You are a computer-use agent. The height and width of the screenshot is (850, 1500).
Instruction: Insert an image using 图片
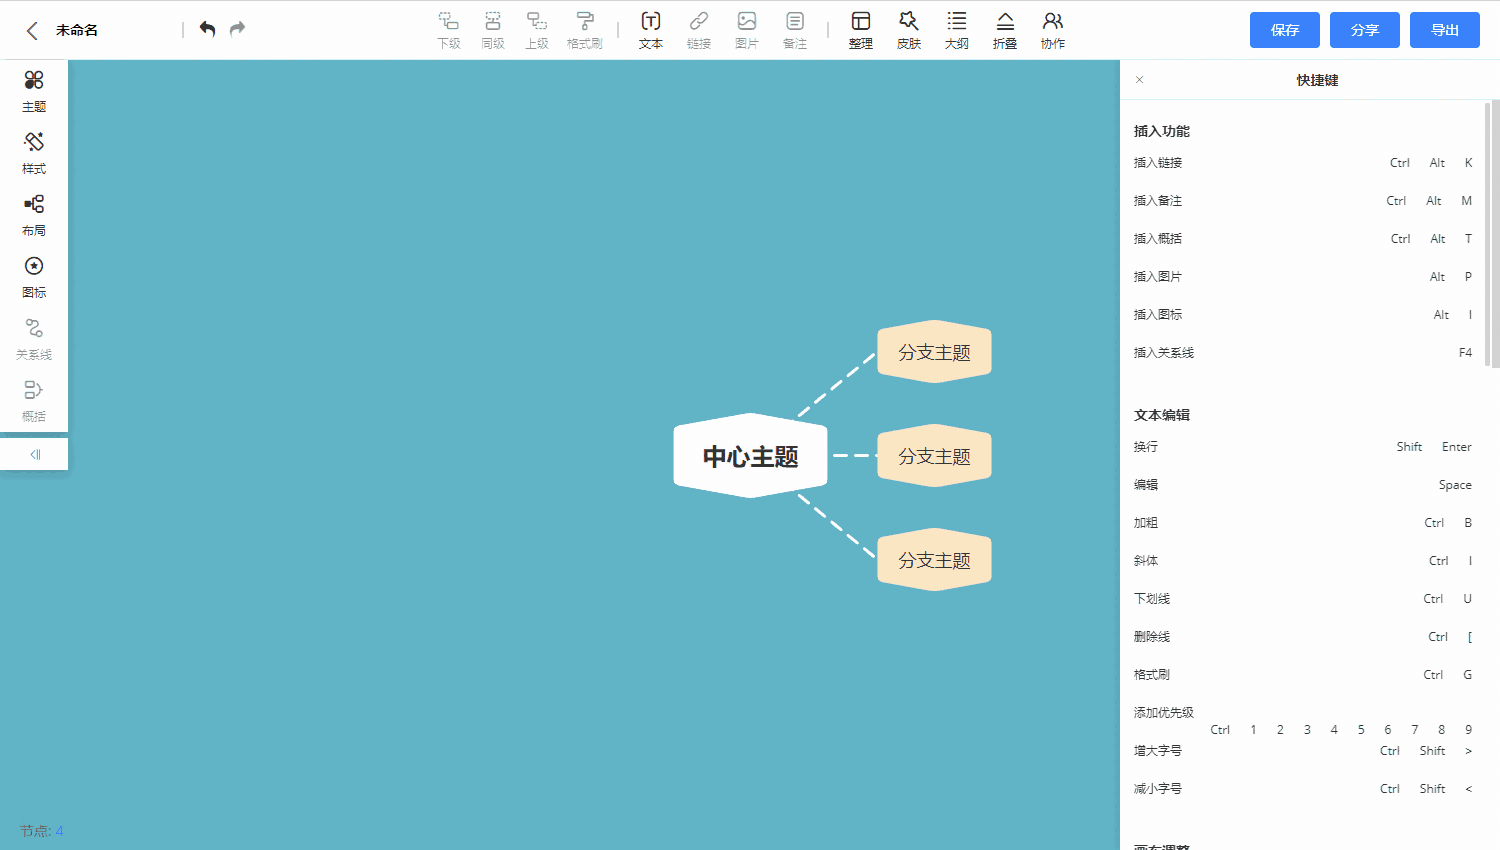pyautogui.click(x=746, y=30)
